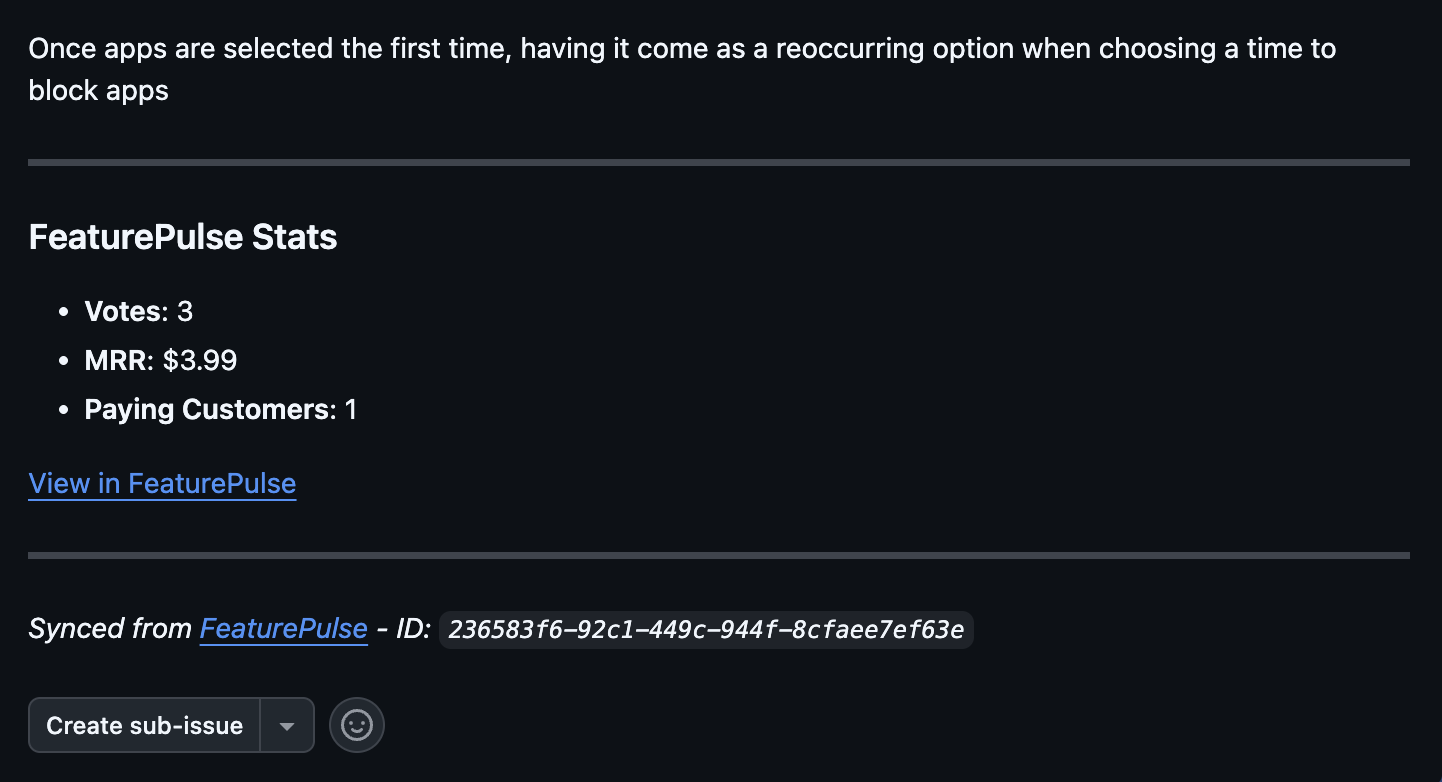Click the Create sub-issue button
Image resolution: width=1442 pixels, height=782 pixels.
point(145,725)
